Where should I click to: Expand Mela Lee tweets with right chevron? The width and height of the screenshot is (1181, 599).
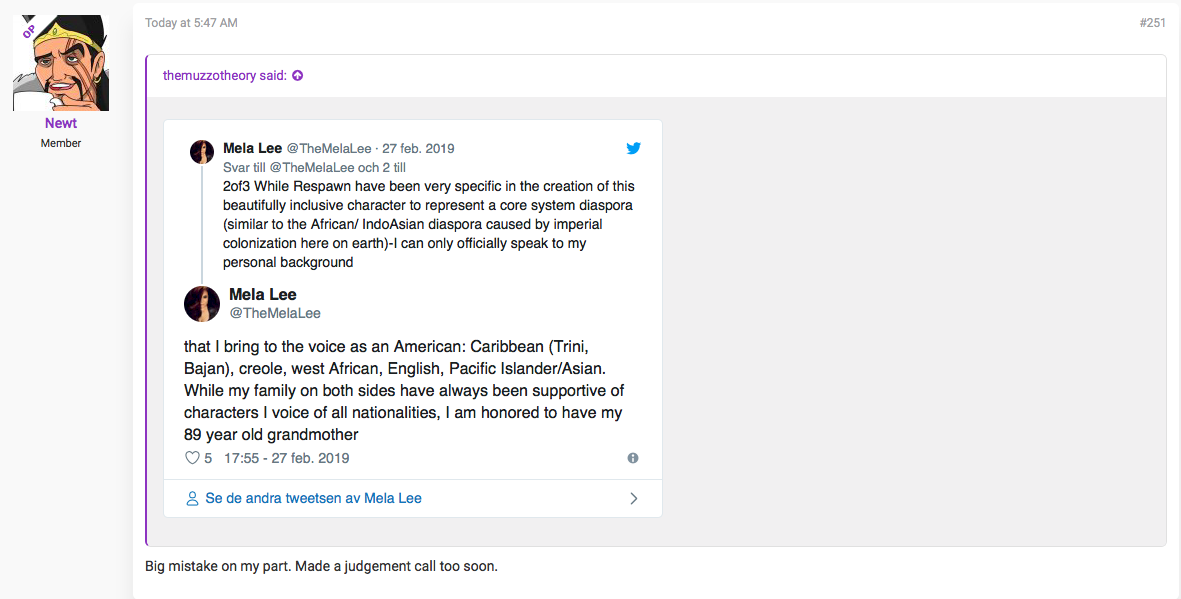click(633, 498)
